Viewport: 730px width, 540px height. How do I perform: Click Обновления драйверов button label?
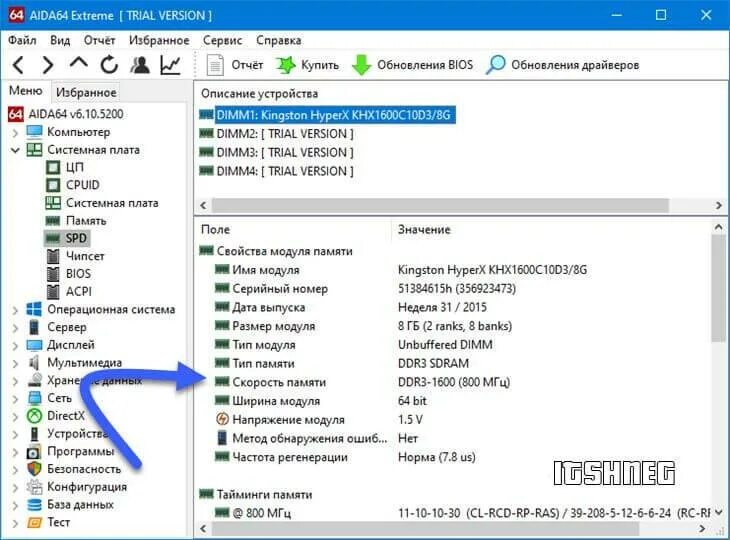575,65
